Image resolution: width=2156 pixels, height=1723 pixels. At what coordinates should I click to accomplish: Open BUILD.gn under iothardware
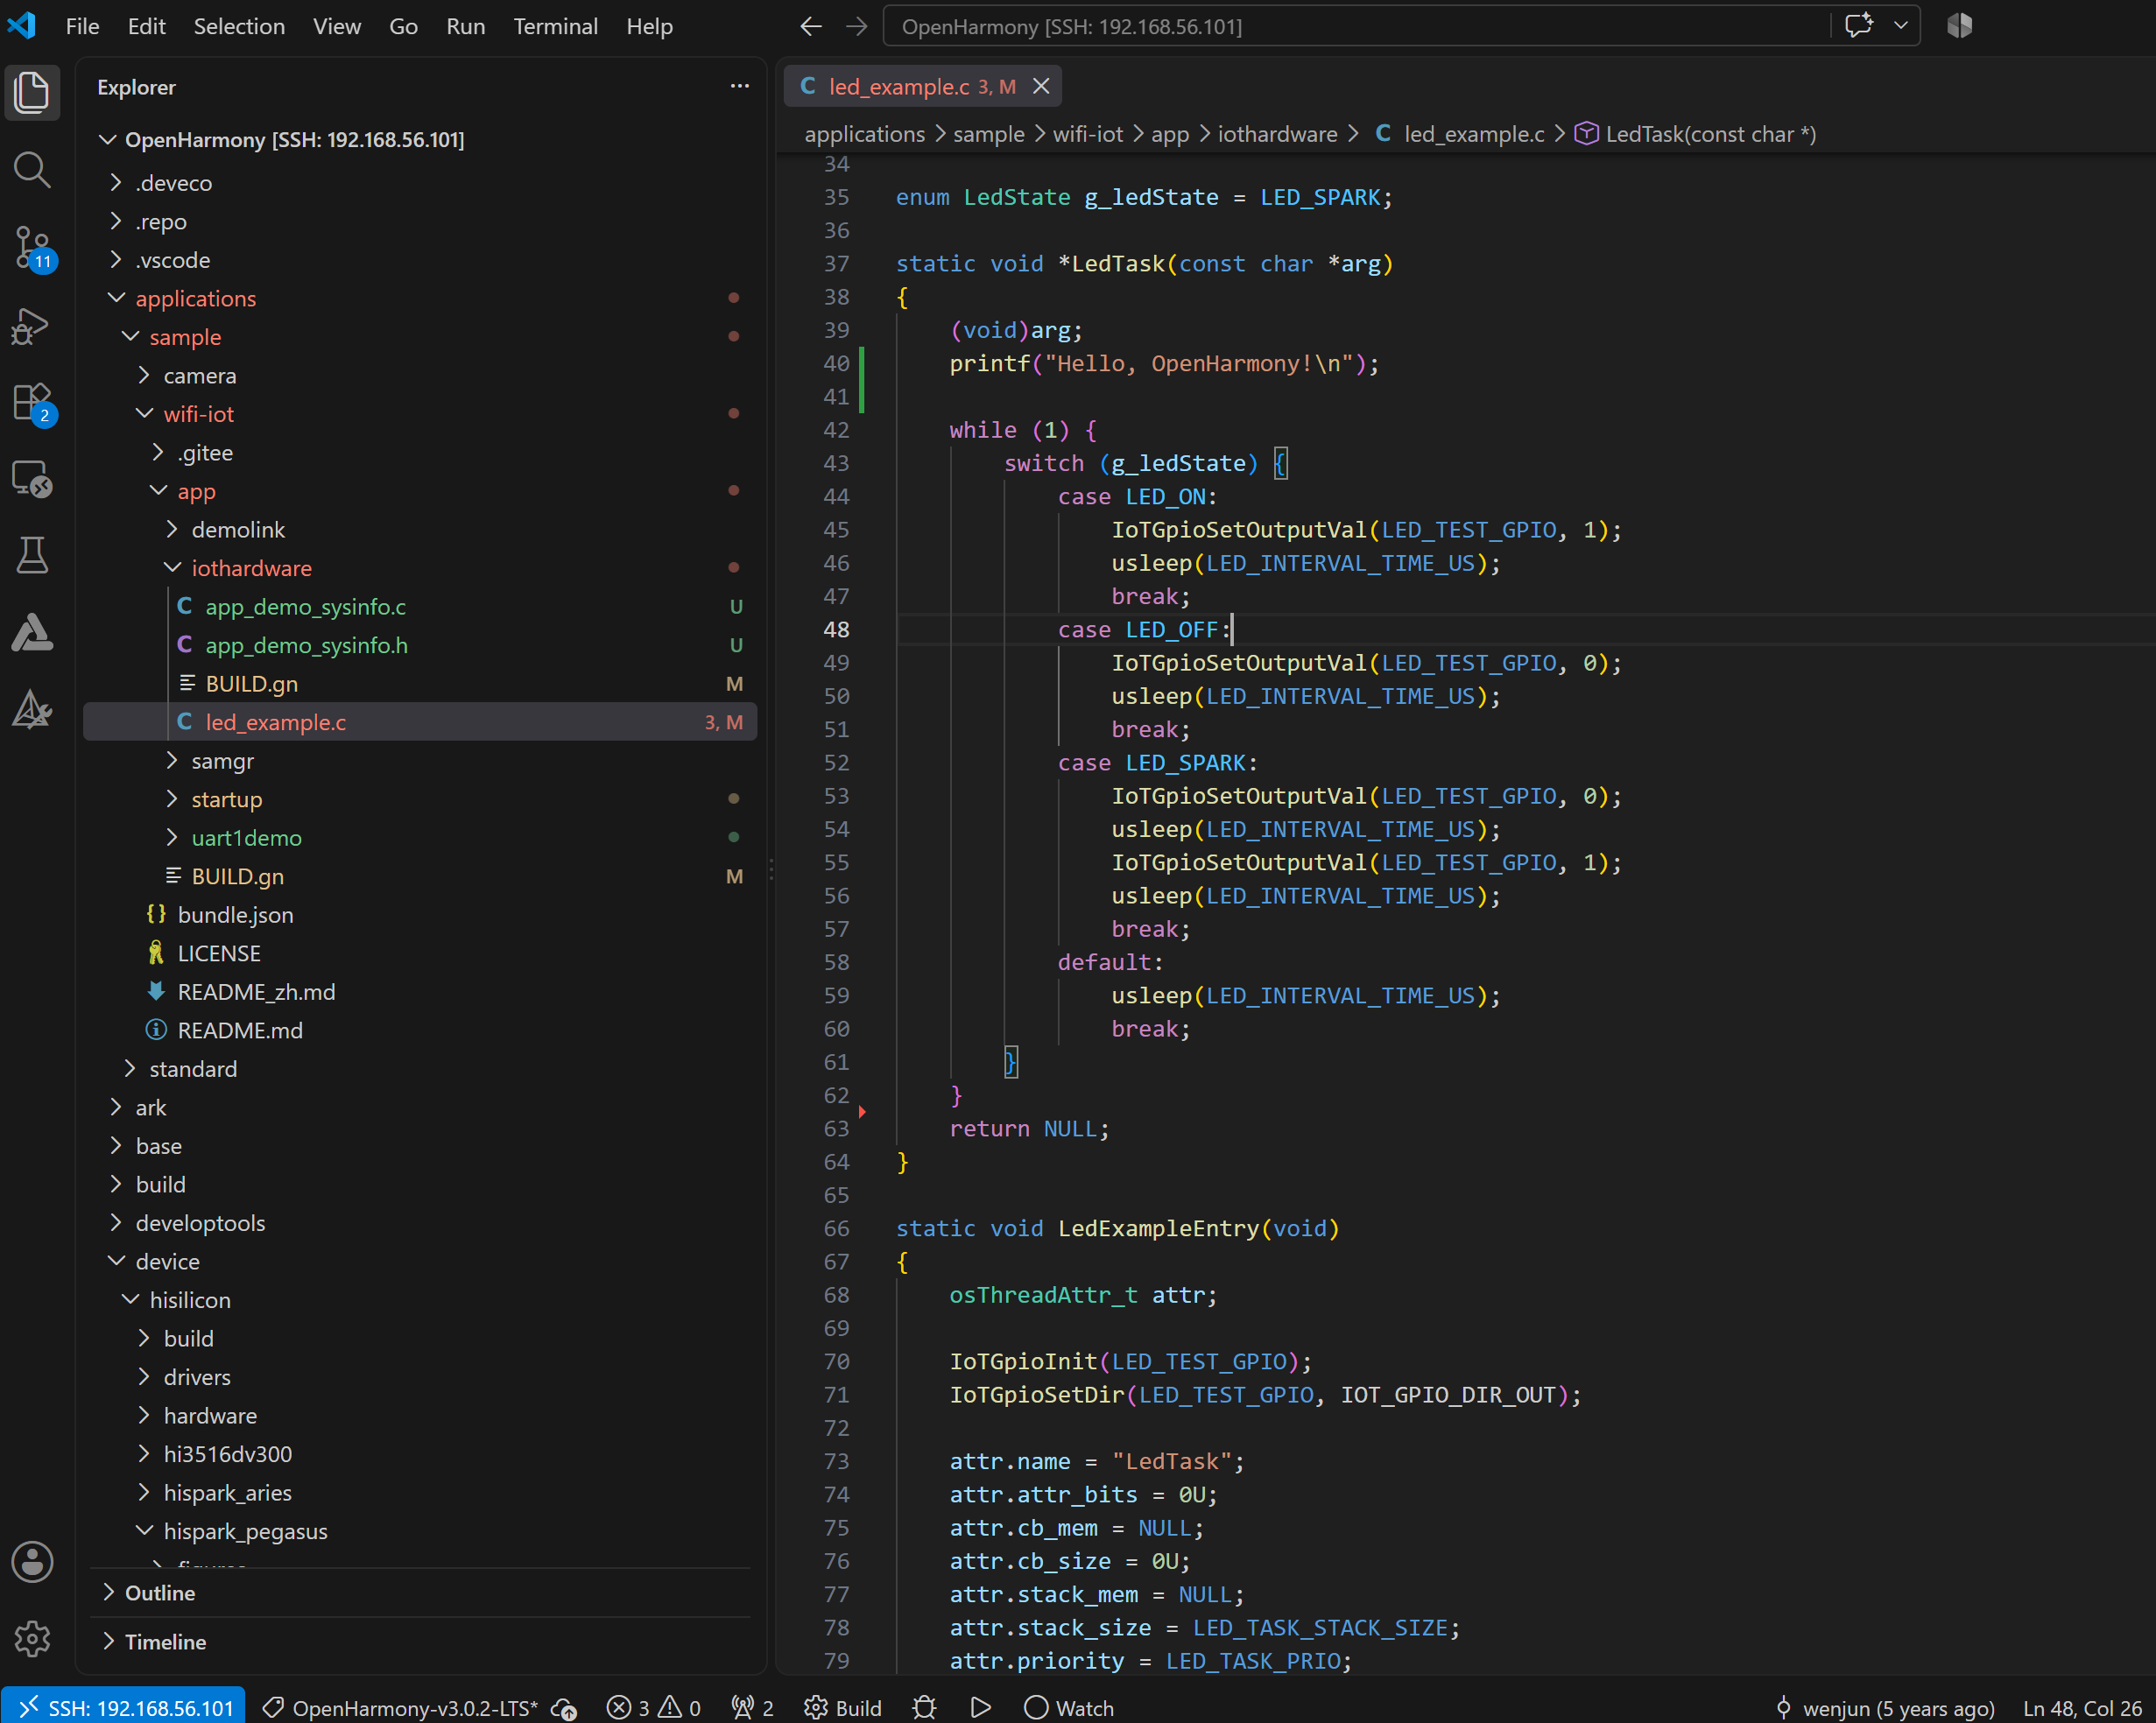tap(420, 683)
